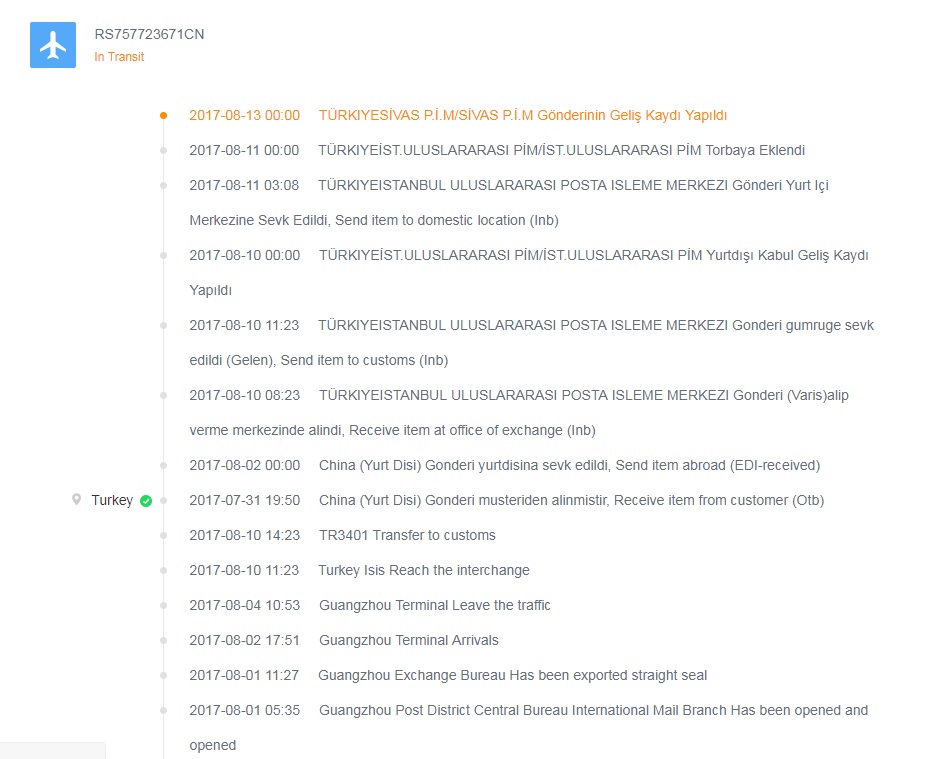Image resolution: width=935 pixels, height=759 pixels.
Task: Click the 2017-08-02 17:51 timestamp
Action: pos(244,640)
